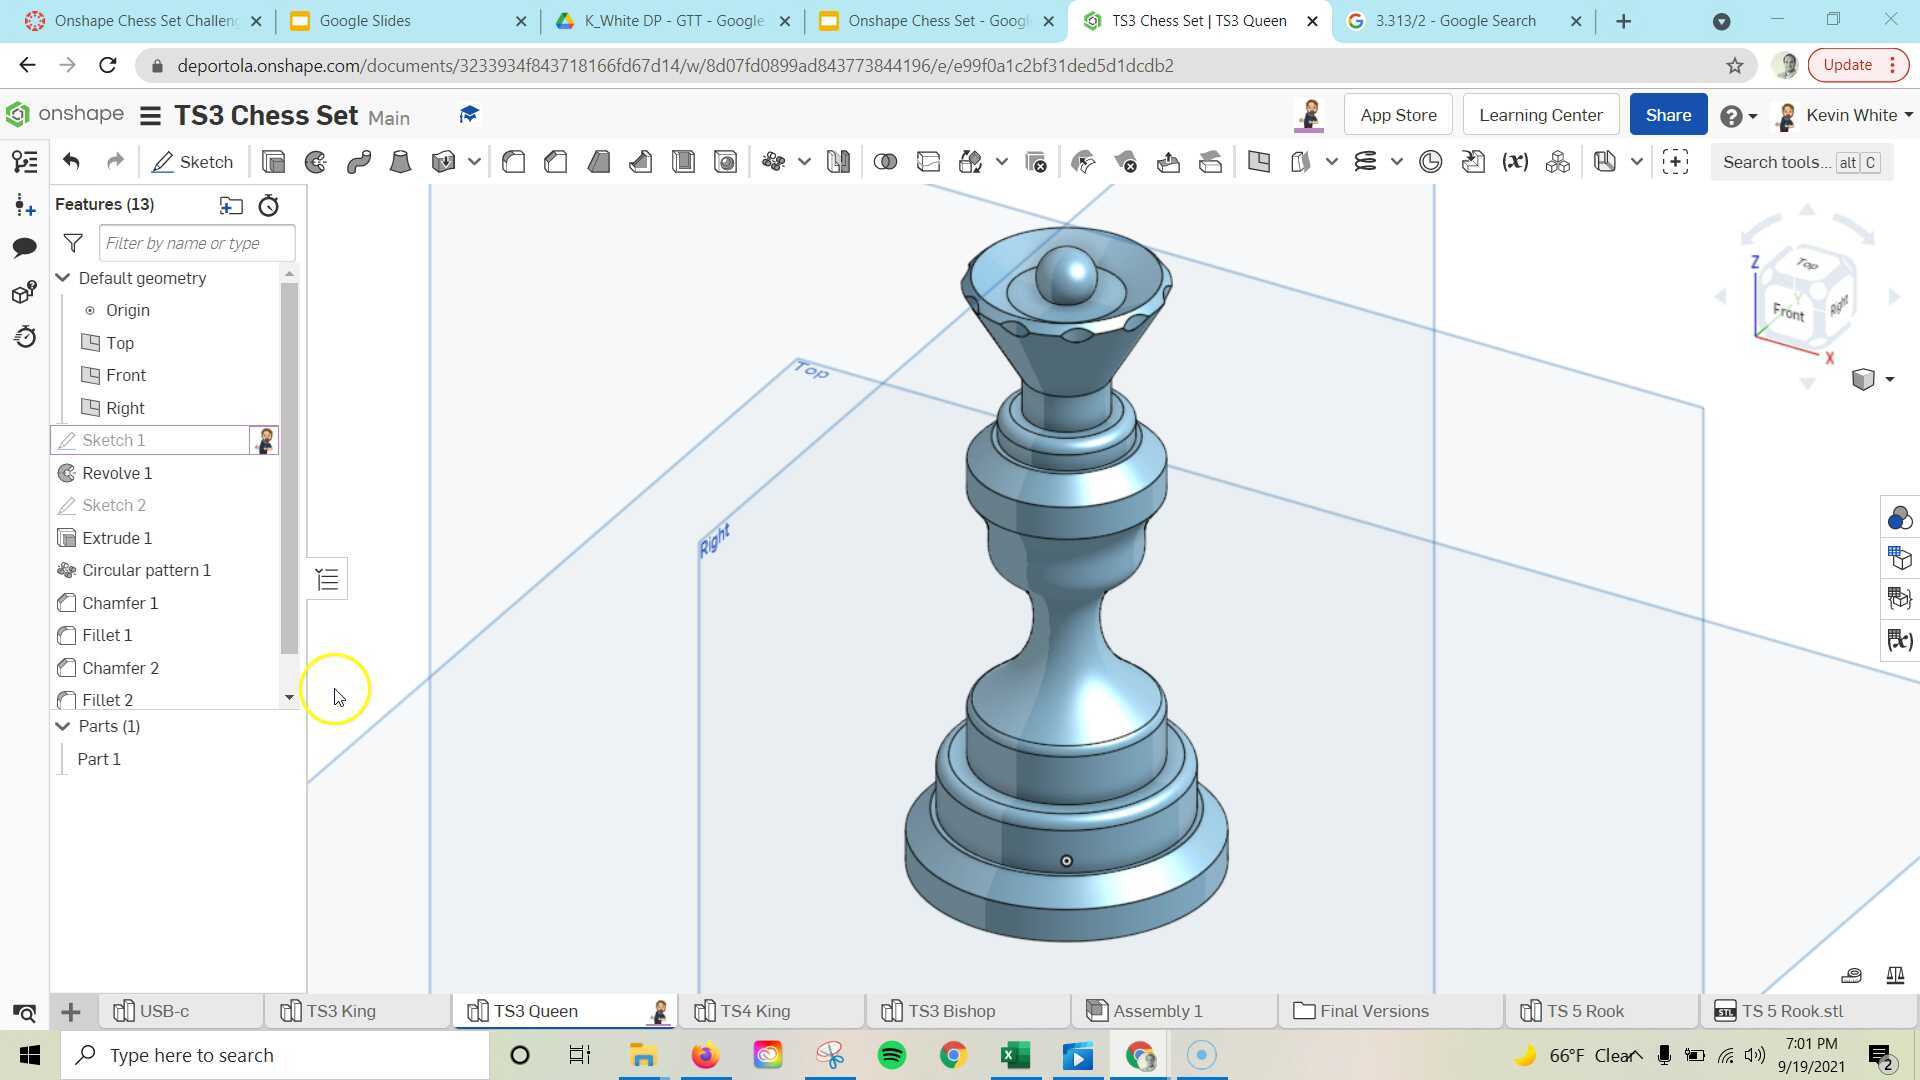
Task: Click the Filter by name or type field
Action: [197, 243]
